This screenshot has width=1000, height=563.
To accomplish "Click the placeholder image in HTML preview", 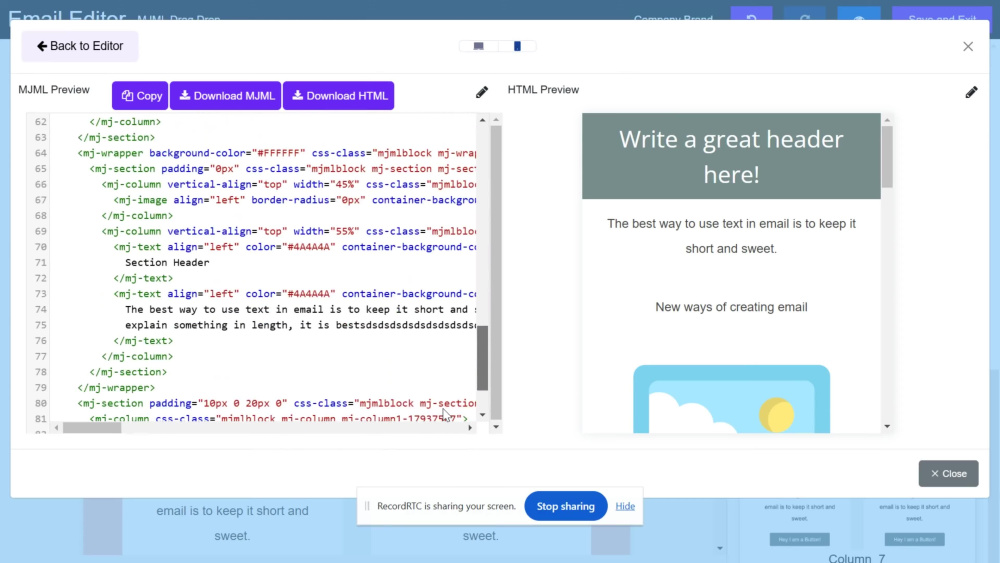I will [x=732, y=399].
